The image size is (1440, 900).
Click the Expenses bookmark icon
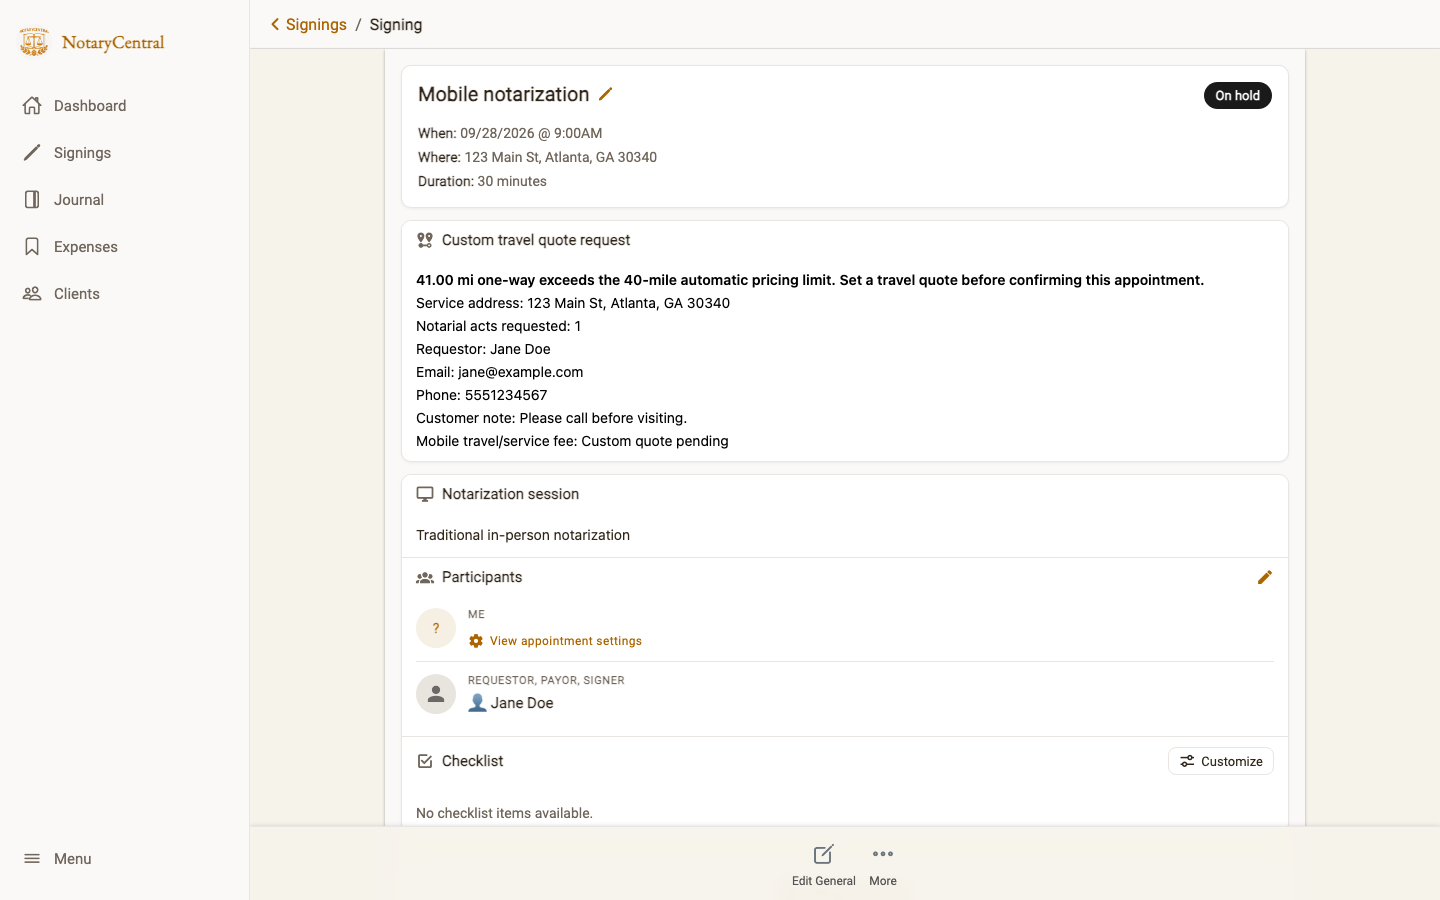click(32, 247)
